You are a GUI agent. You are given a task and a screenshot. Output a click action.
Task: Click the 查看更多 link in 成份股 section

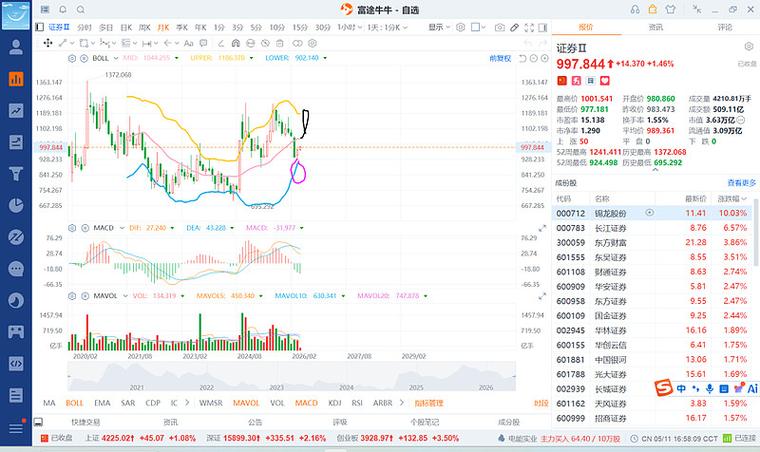pos(741,183)
